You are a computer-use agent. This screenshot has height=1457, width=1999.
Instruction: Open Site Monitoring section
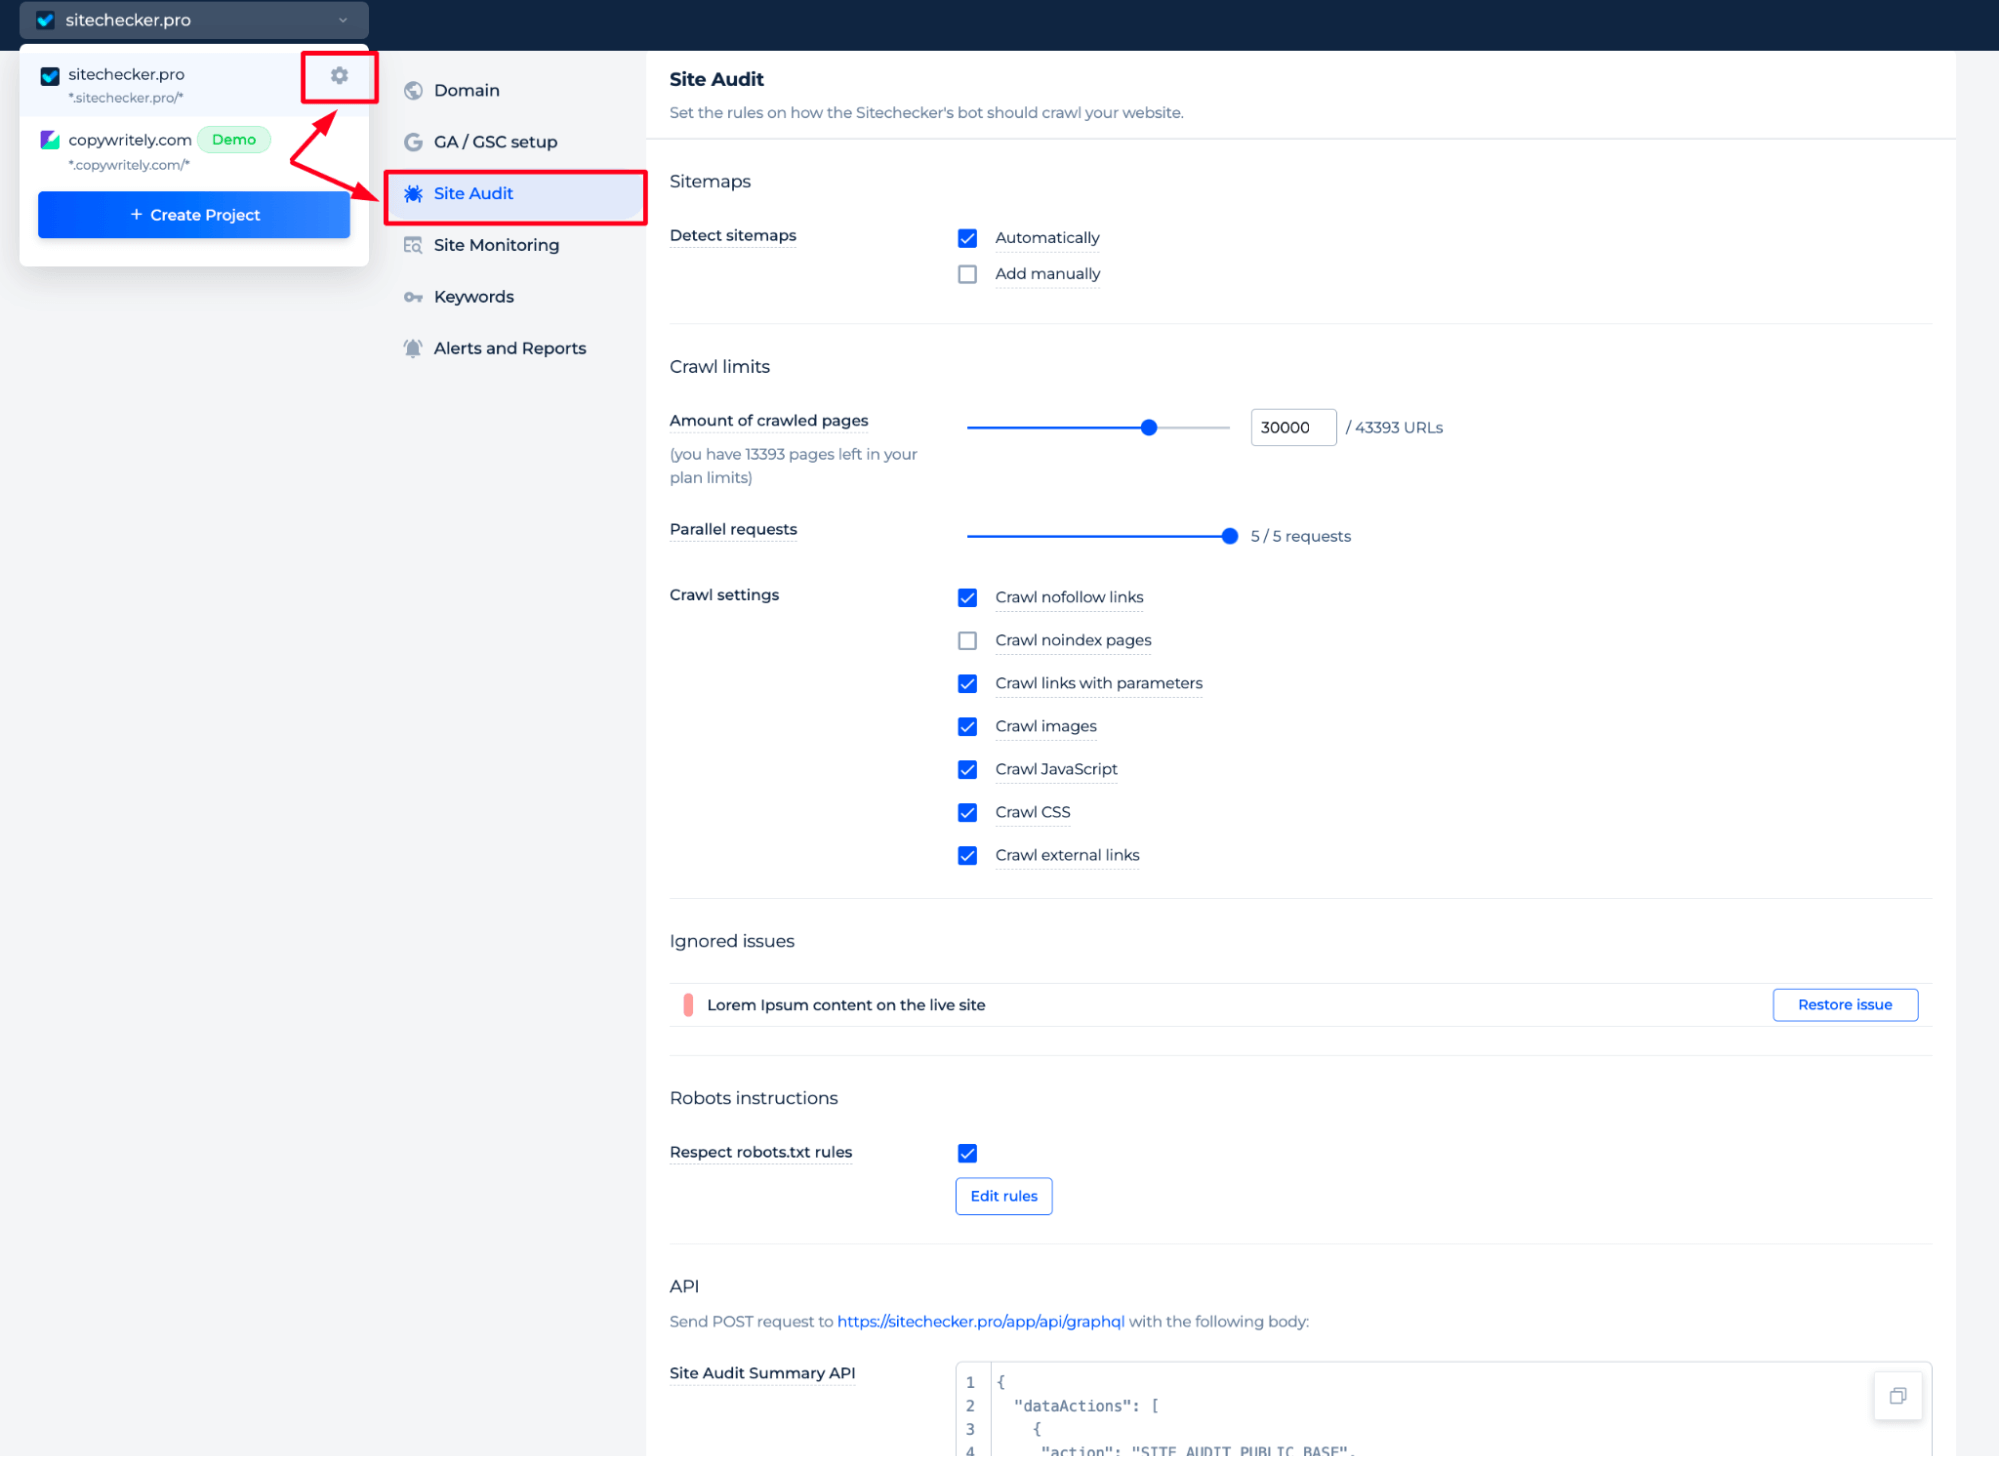(x=495, y=244)
